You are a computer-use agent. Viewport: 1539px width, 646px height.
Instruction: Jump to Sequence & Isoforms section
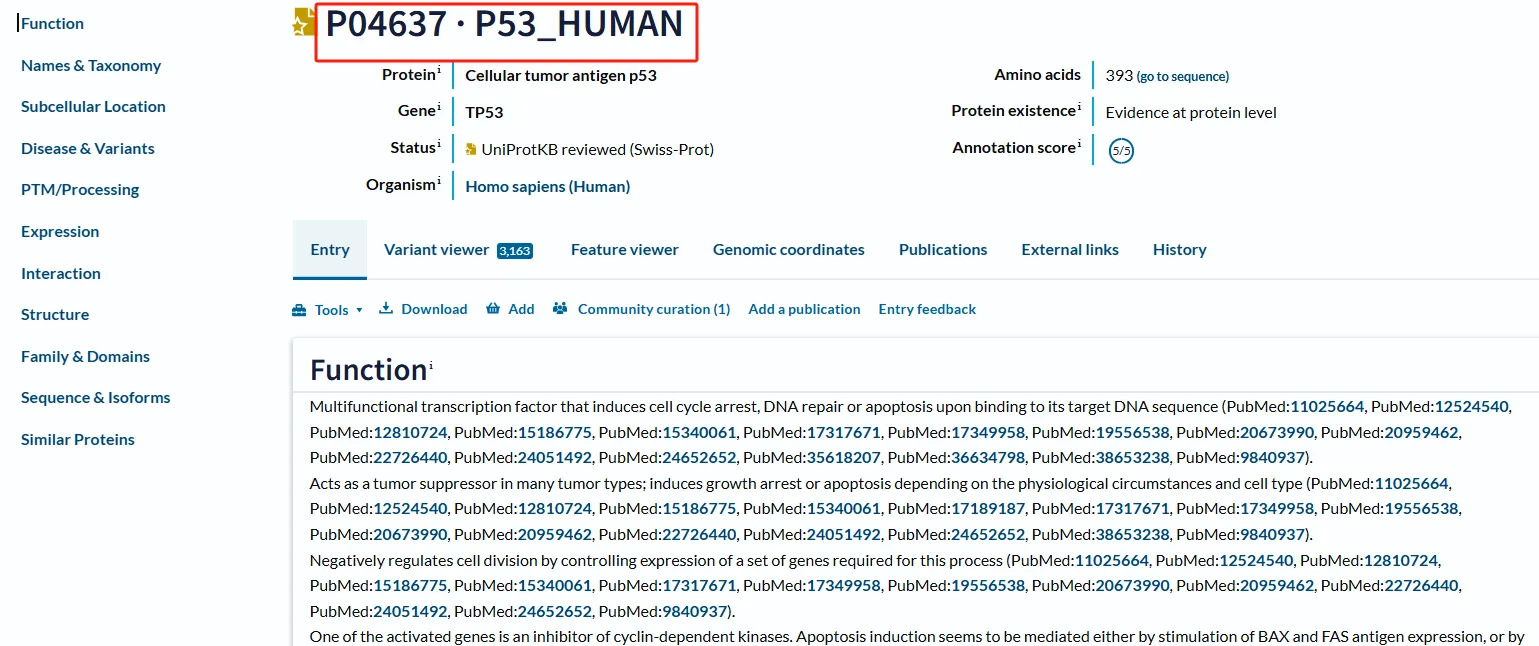(96, 397)
